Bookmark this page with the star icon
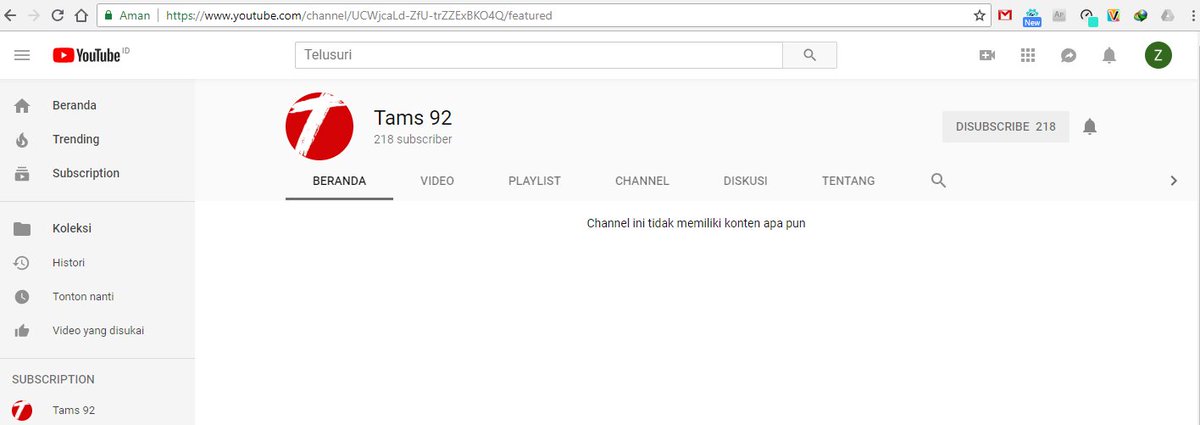 tap(980, 16)
